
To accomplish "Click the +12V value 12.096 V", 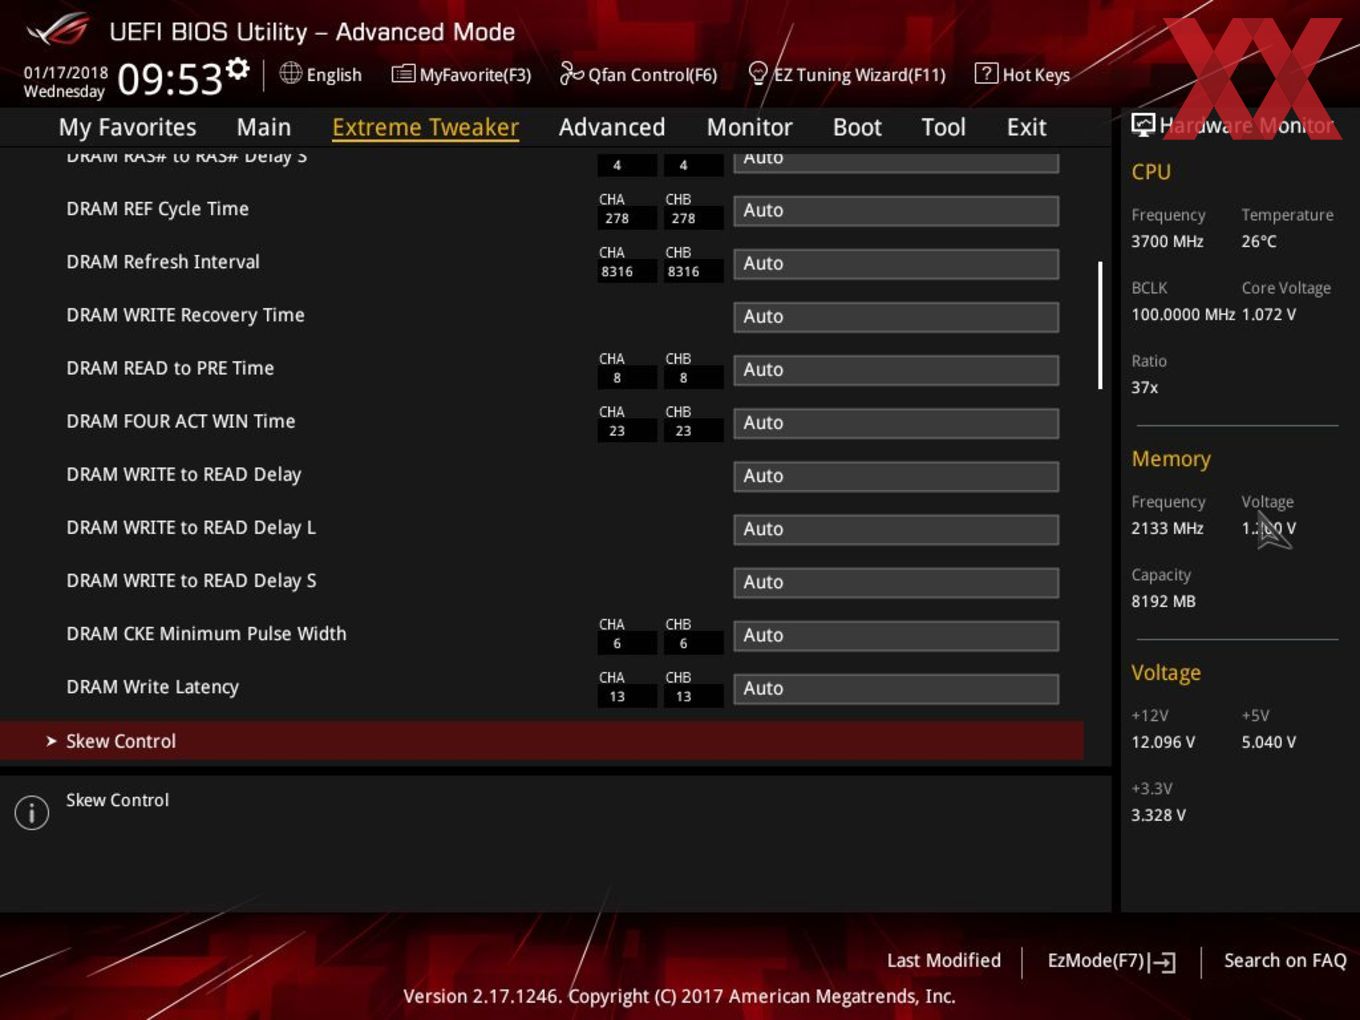I will [1163, 742].
